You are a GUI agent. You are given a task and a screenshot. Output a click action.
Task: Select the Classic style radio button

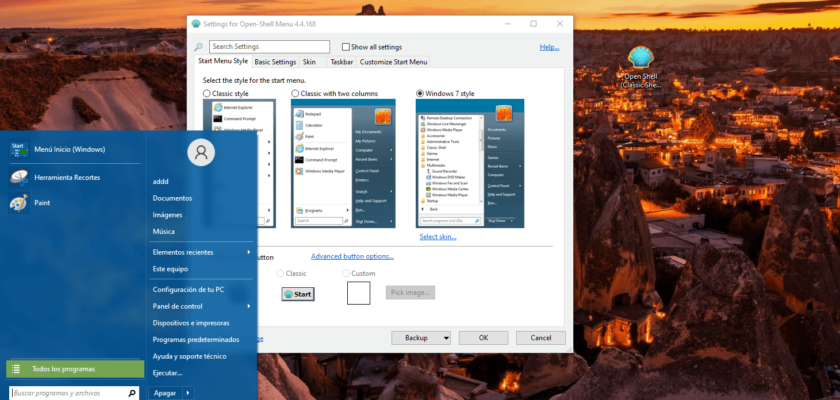tap(207, 93)
